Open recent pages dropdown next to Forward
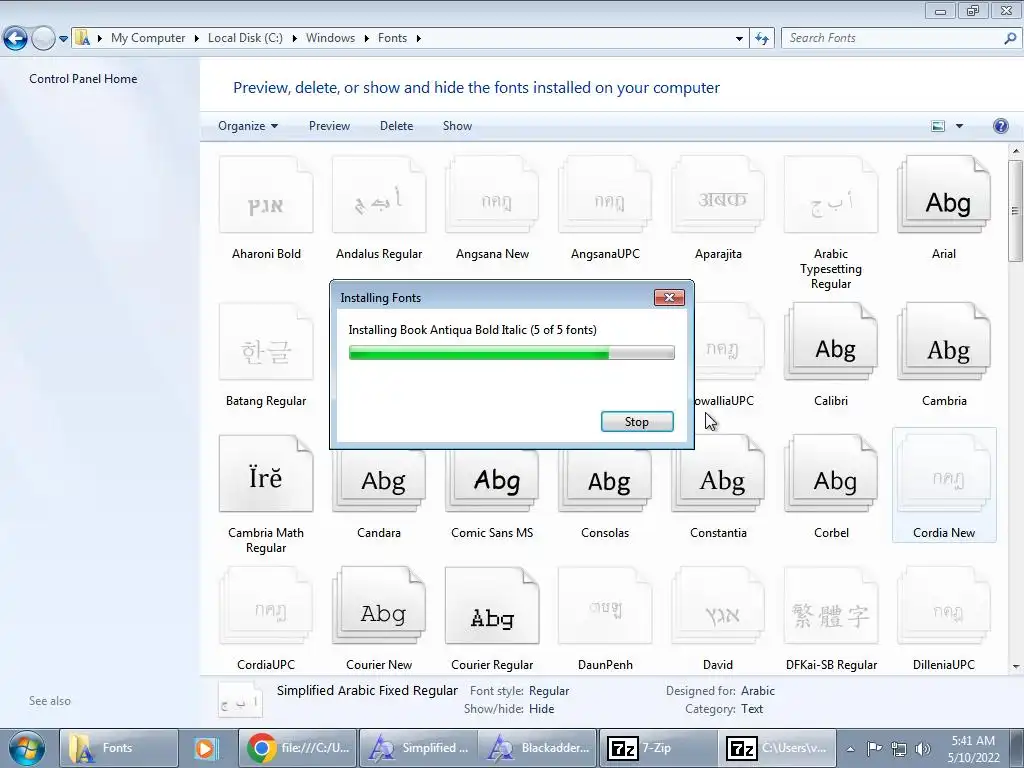 tap(63, 39)
